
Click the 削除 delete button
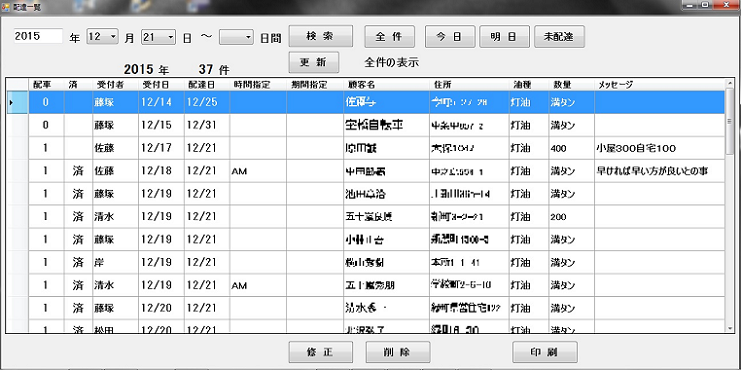coord(398,353)
